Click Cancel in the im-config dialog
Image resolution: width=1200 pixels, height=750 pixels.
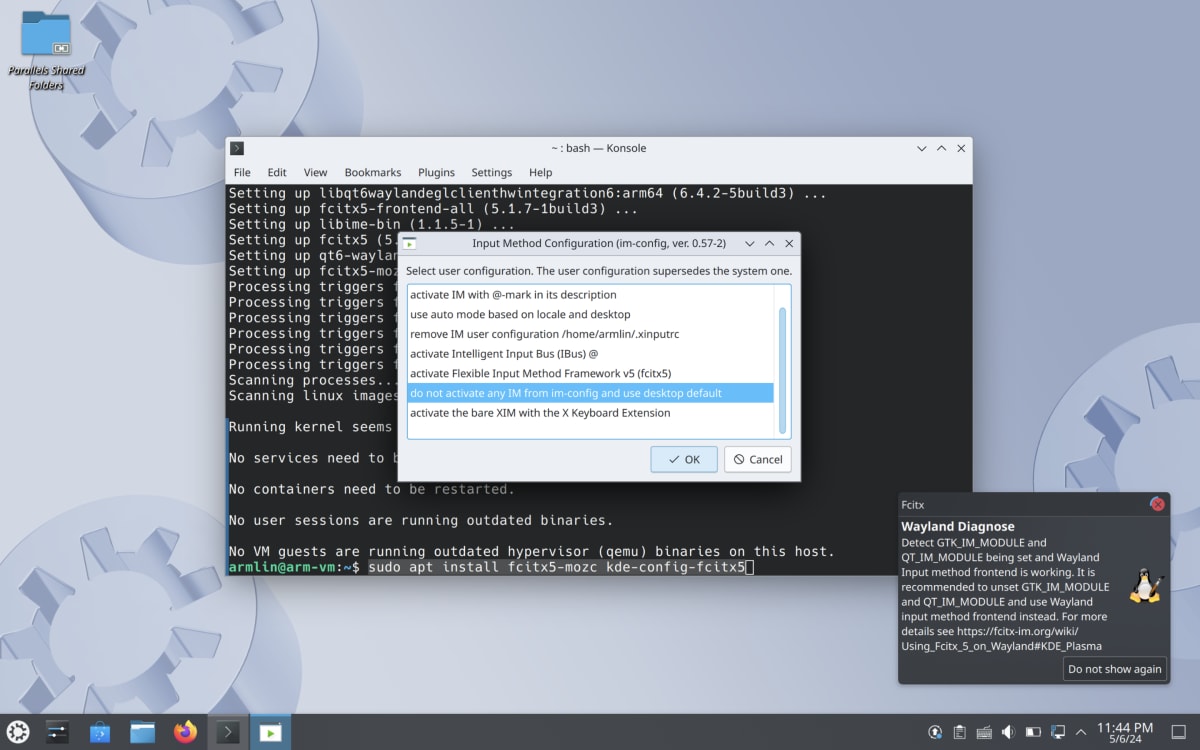758,460
